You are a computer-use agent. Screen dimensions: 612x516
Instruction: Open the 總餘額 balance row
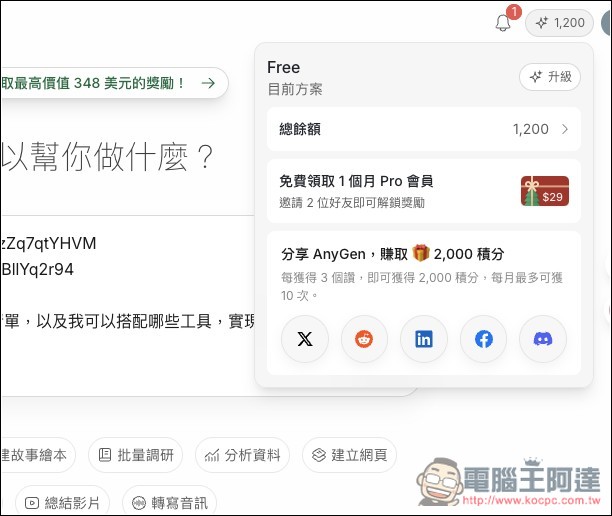click(424, 129)
